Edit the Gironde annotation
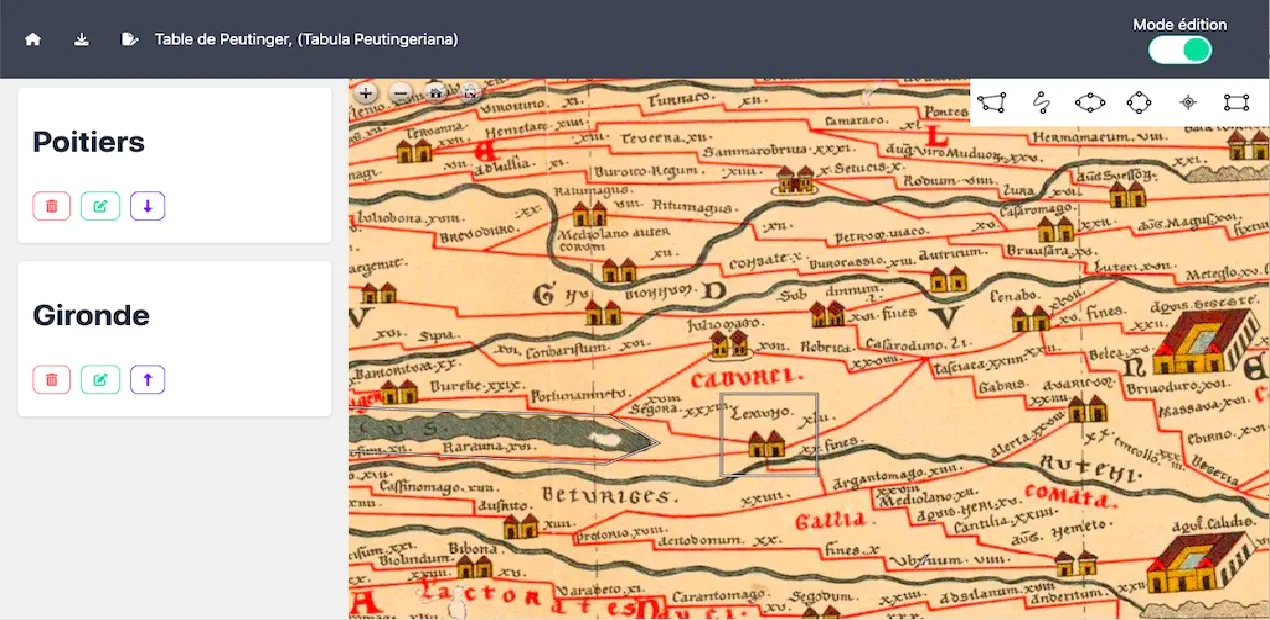 (100, 380)
